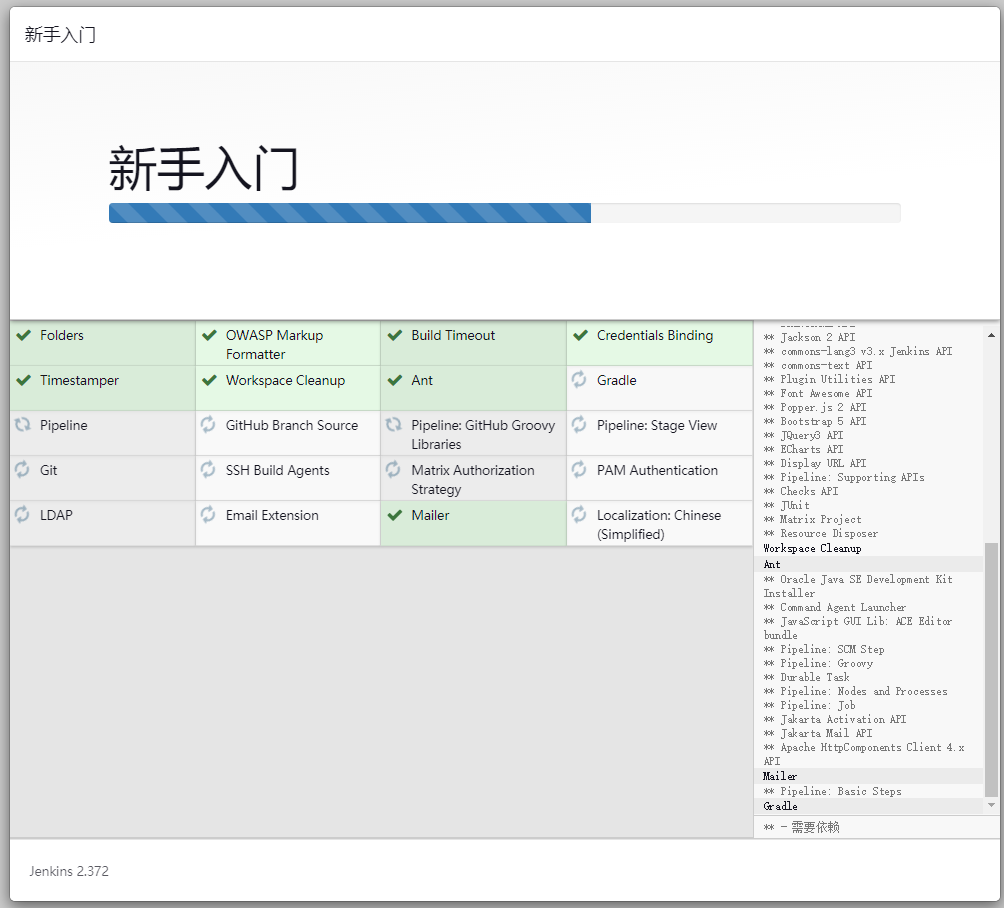
Task: Select the GitHub Branch Source plugin label
Action: [x=291, y=426]
